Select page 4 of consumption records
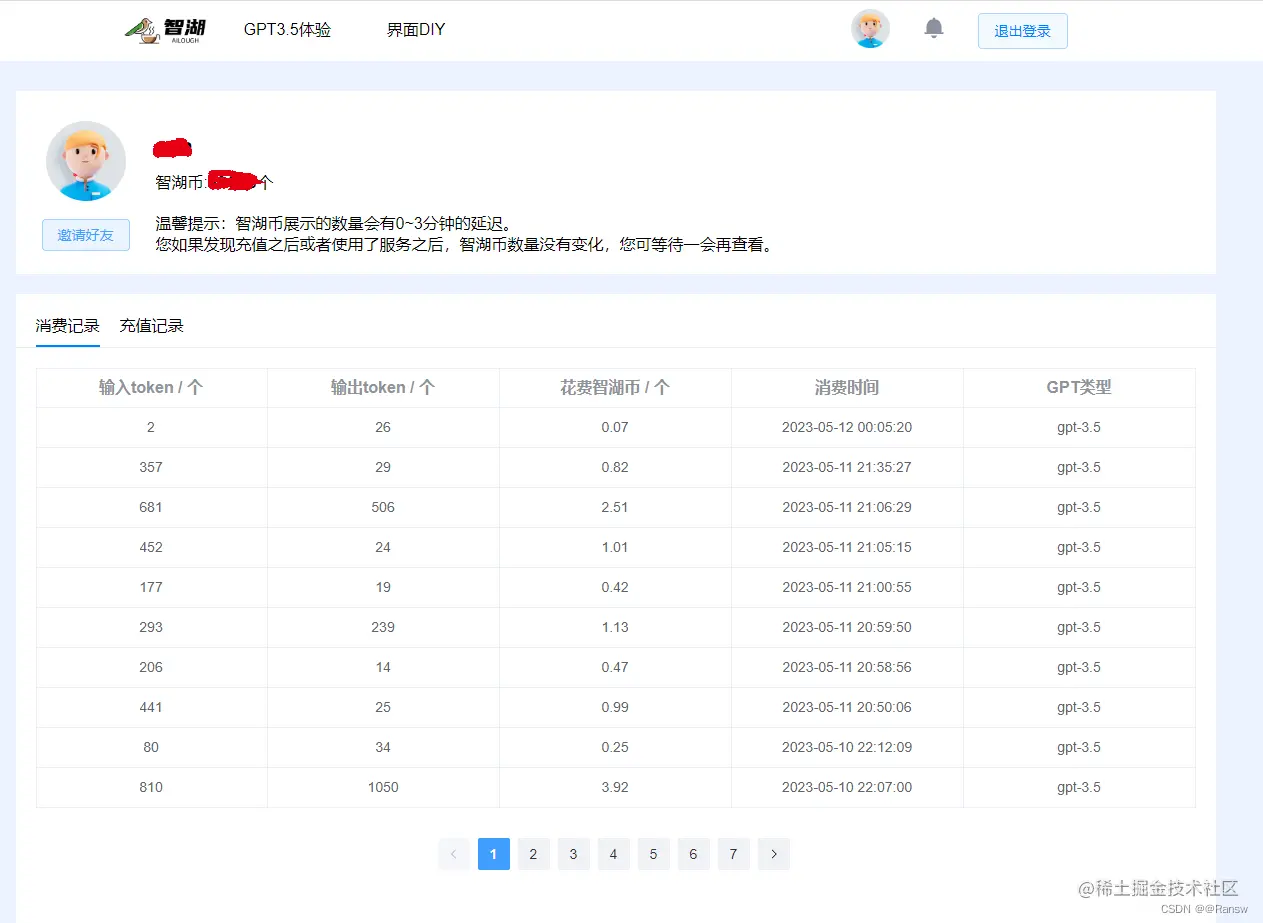The width and height of the screenshot is (1263, 923). click(x=613, y=854)
